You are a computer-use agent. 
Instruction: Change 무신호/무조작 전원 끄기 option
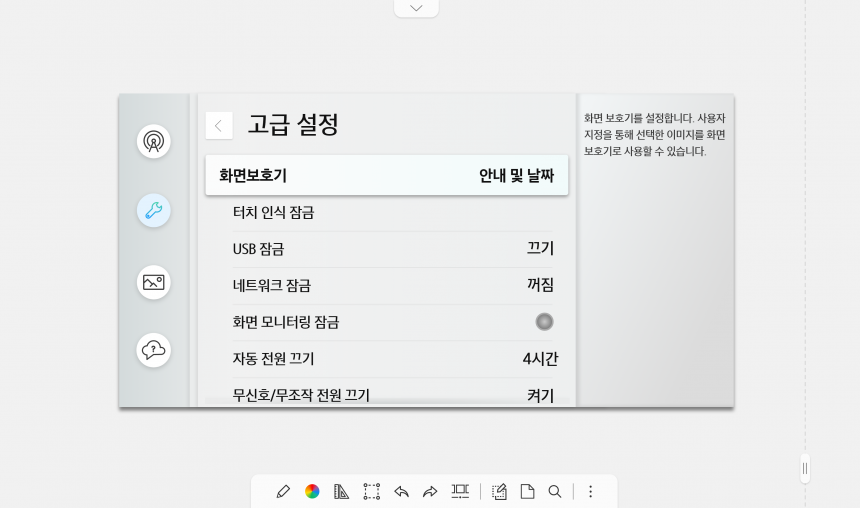click(x=393, y=393)
